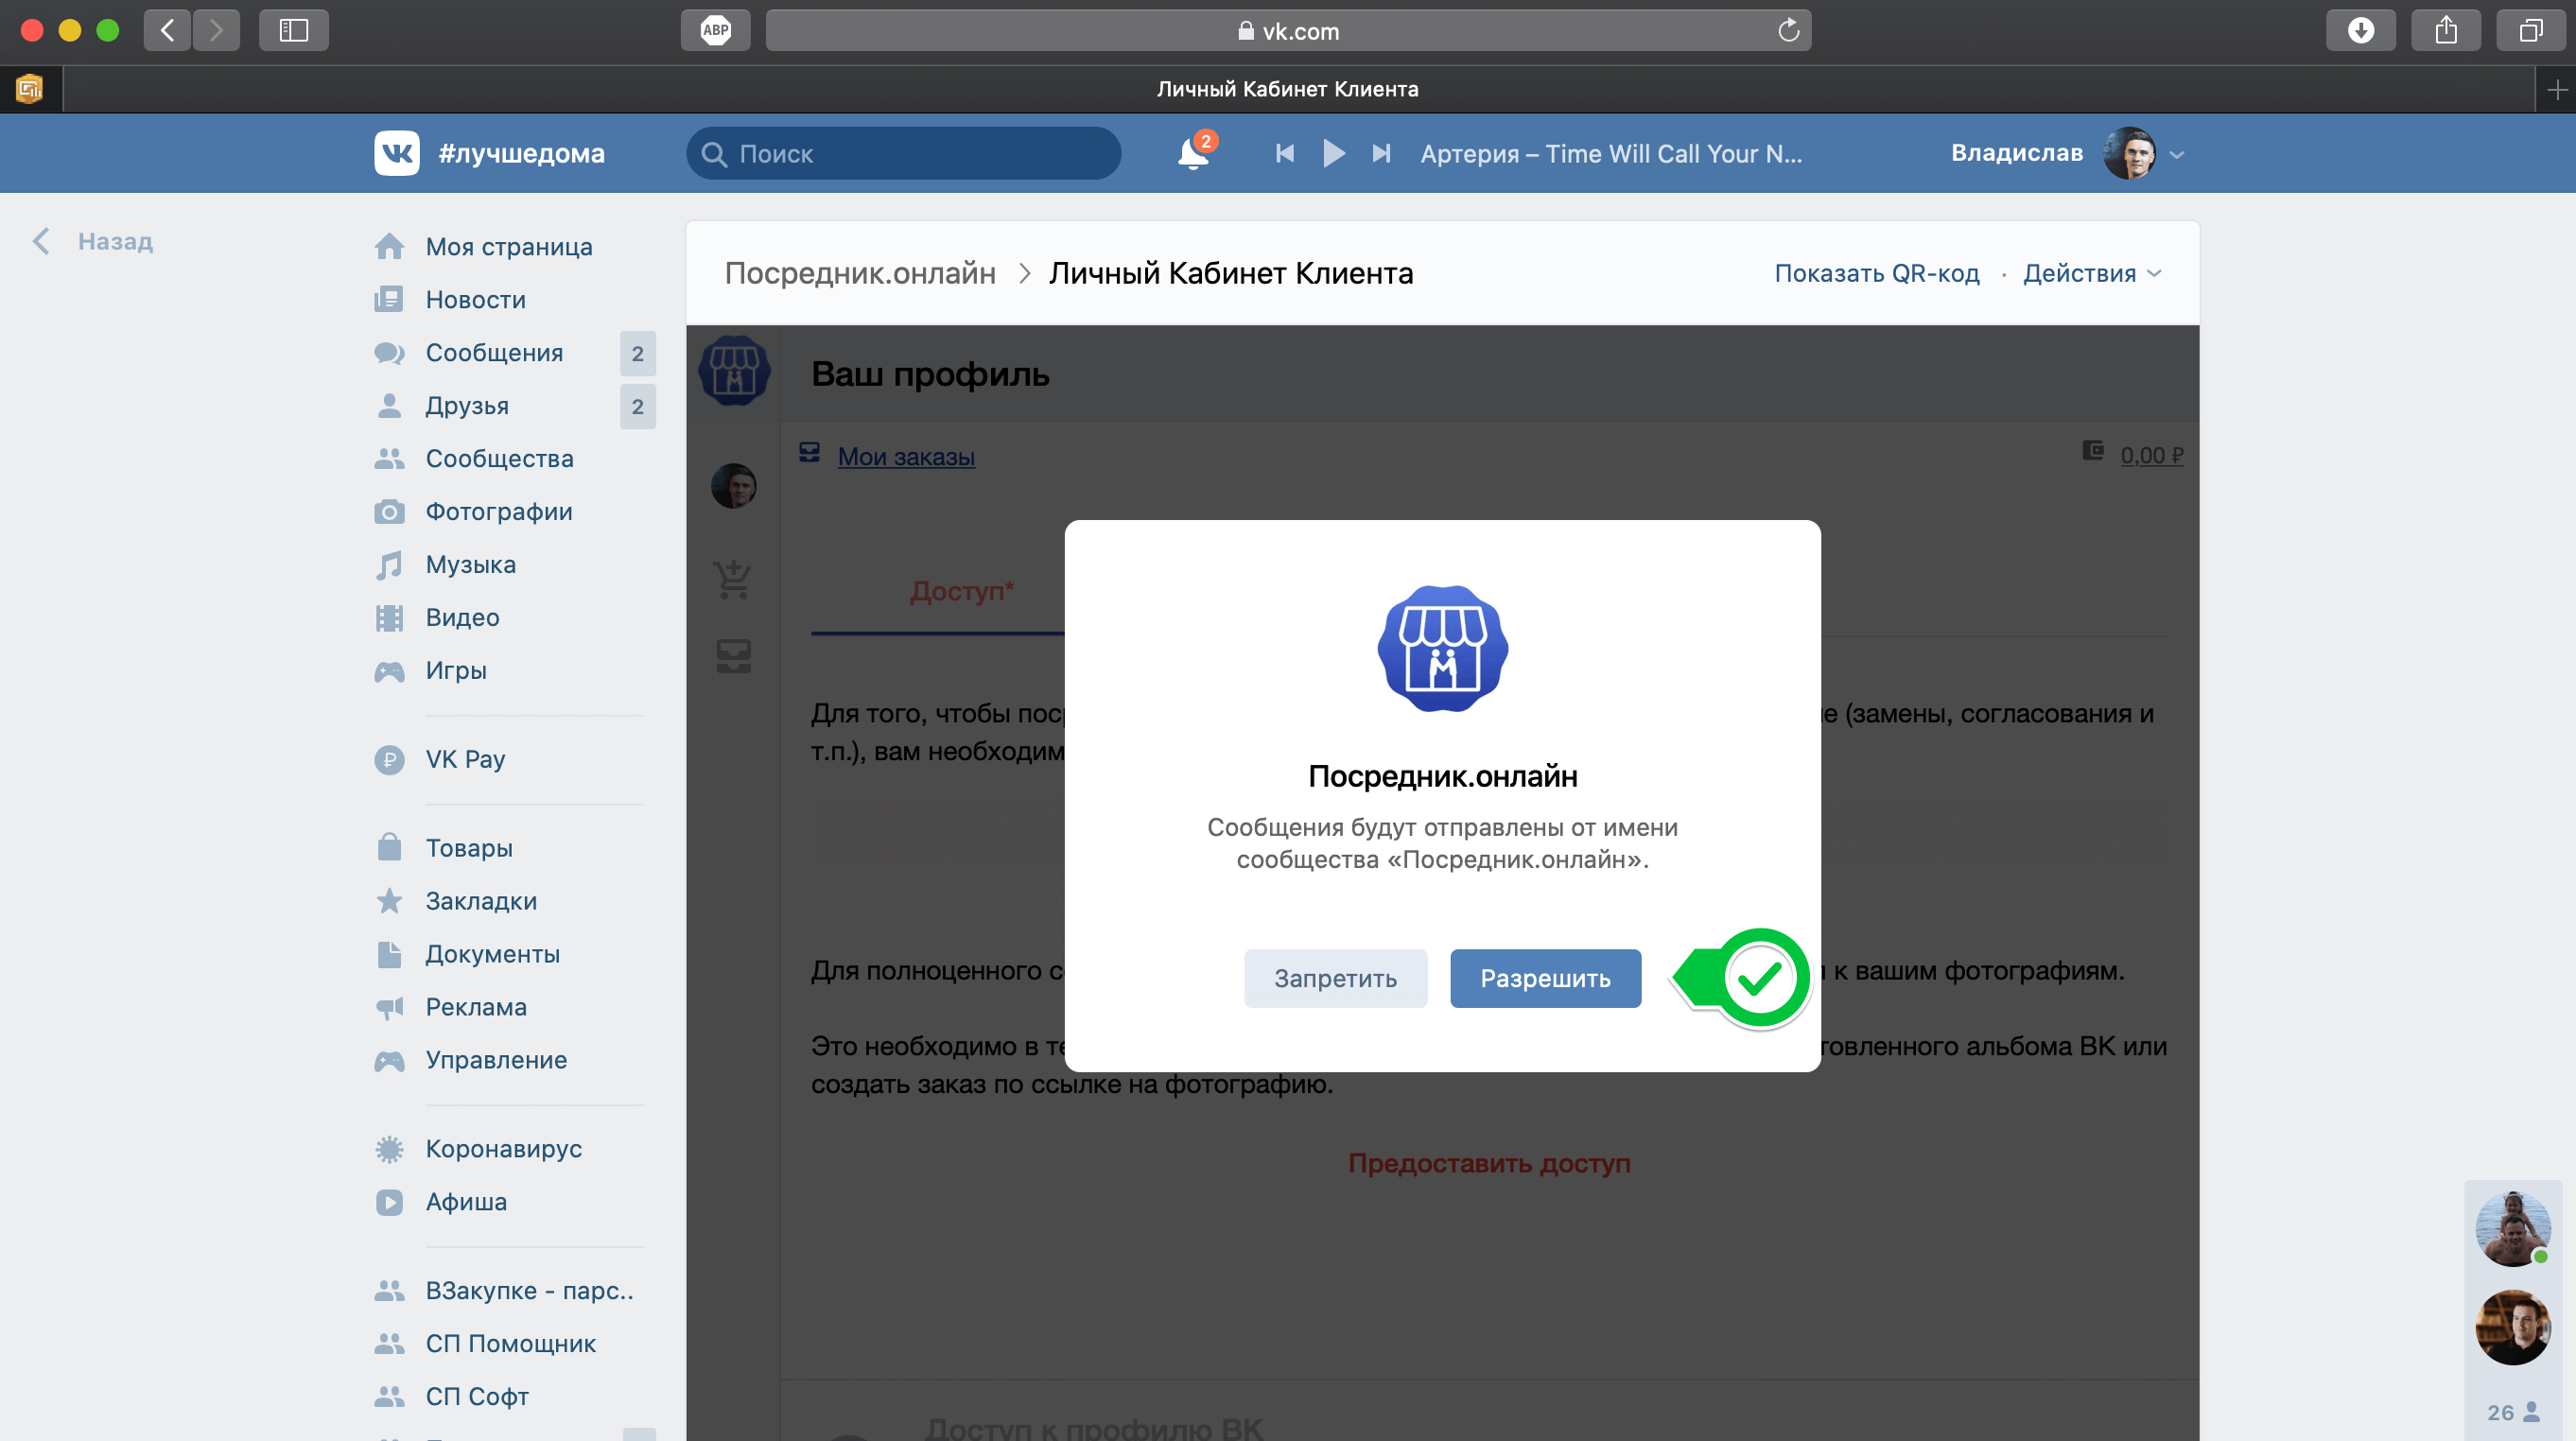Open Сообщения in left menu
Screen dimensions: 2576x1441
tap(494, 353)
